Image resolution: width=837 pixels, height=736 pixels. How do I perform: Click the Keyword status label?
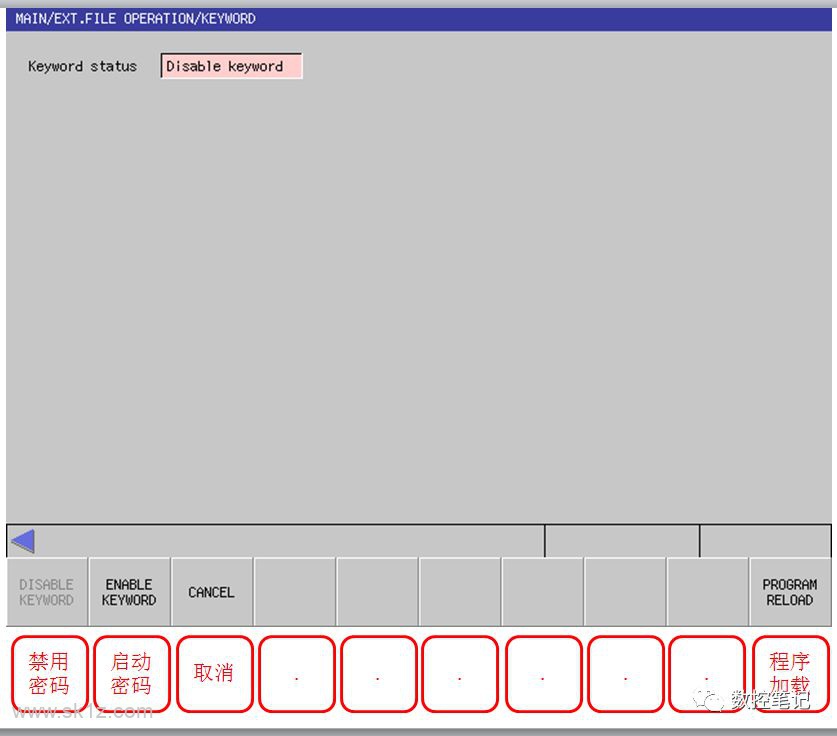[82, 66]
